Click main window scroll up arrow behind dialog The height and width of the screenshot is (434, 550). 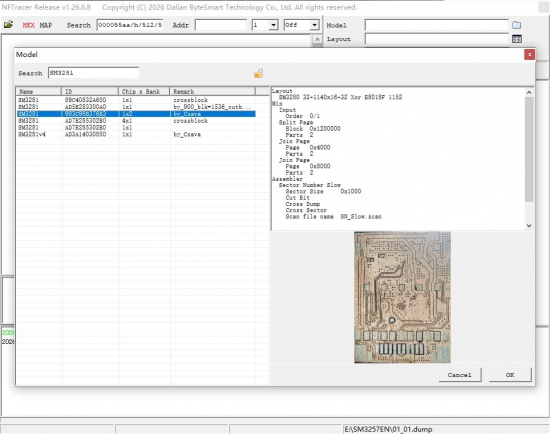(317, 39)
